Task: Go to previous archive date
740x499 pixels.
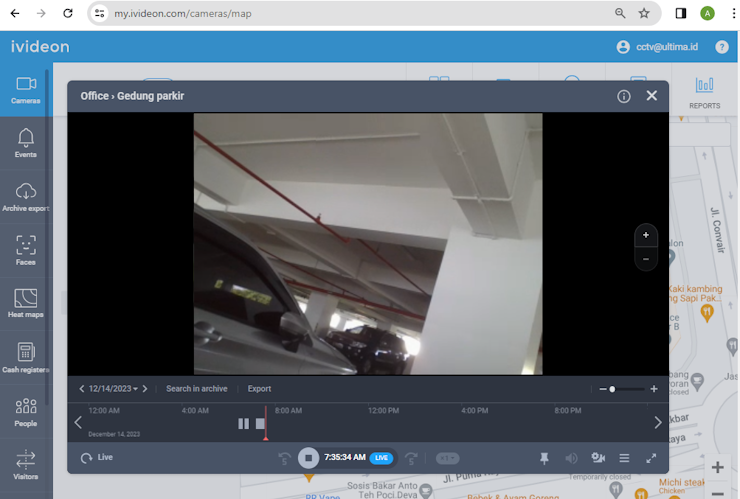Action: tap(82, 389)
